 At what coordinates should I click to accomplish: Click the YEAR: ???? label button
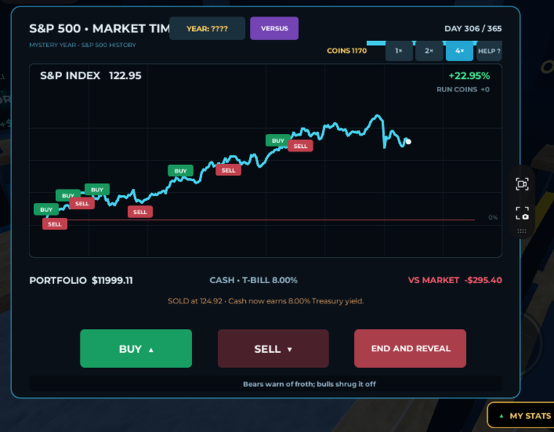click(x=207, y=28)
